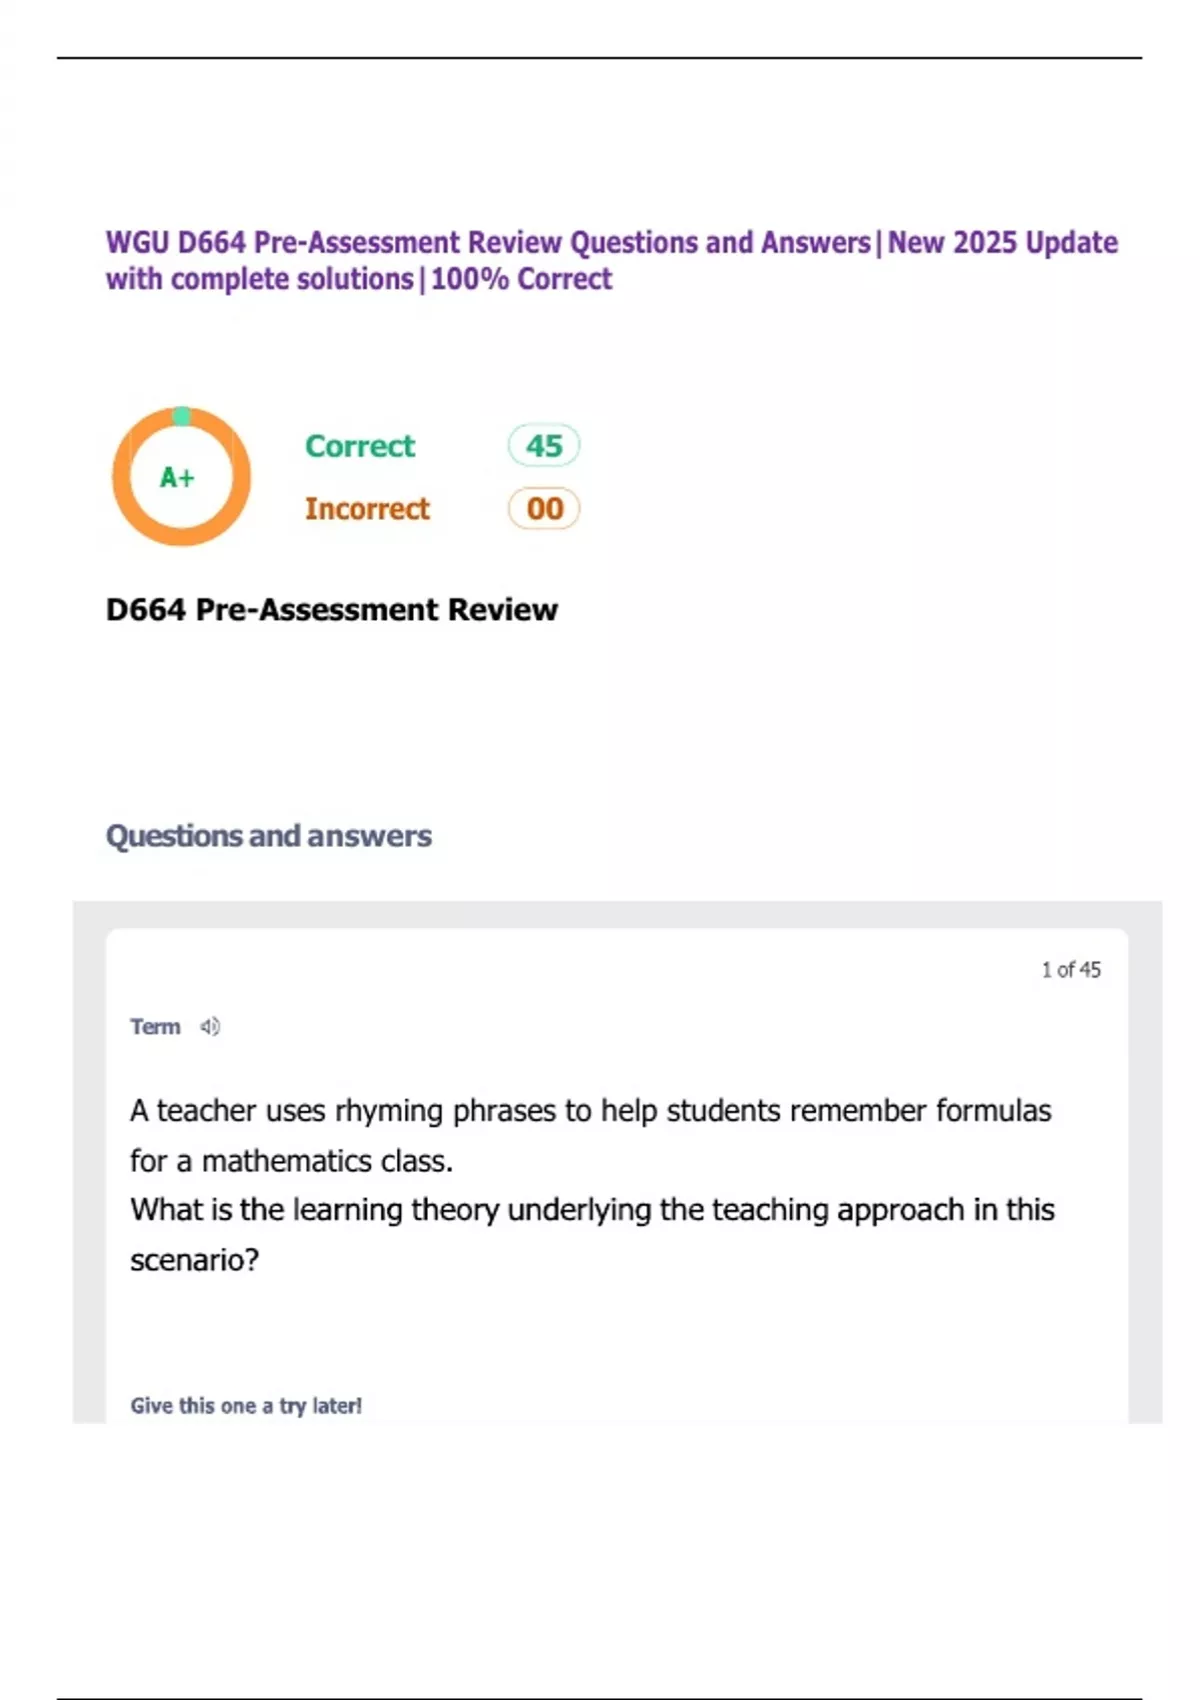This screenshot has height=1700, width=1200.
Task: Click the '1 of 45' card counter
Action: tap(1070, 970)
